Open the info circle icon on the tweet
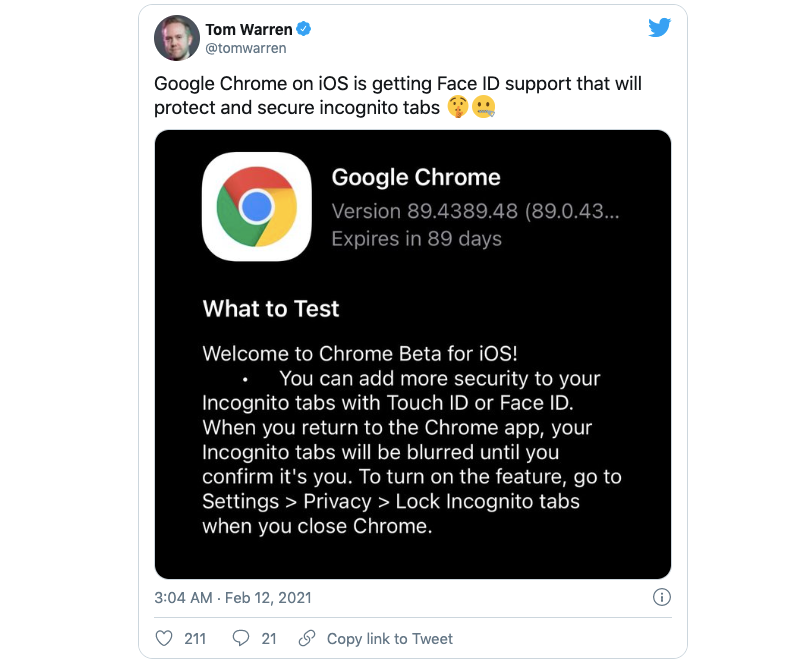Screen dimensions: 809x664 661,597
